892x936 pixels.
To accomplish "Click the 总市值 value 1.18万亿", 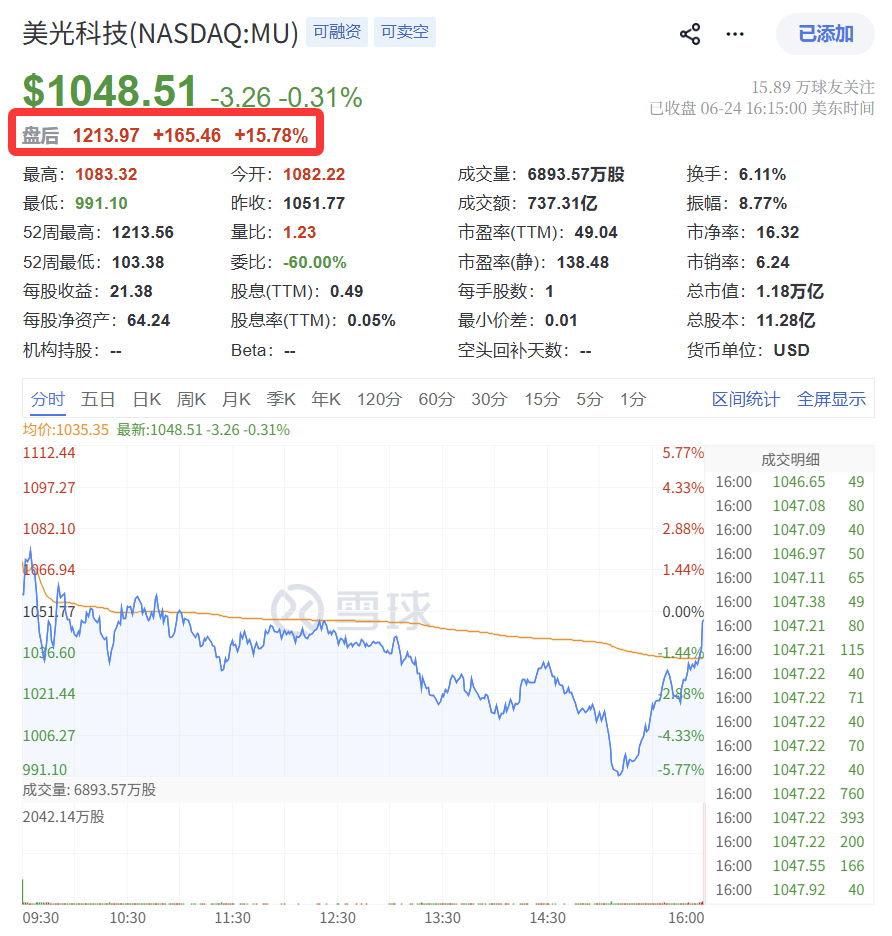I will 790,291.
